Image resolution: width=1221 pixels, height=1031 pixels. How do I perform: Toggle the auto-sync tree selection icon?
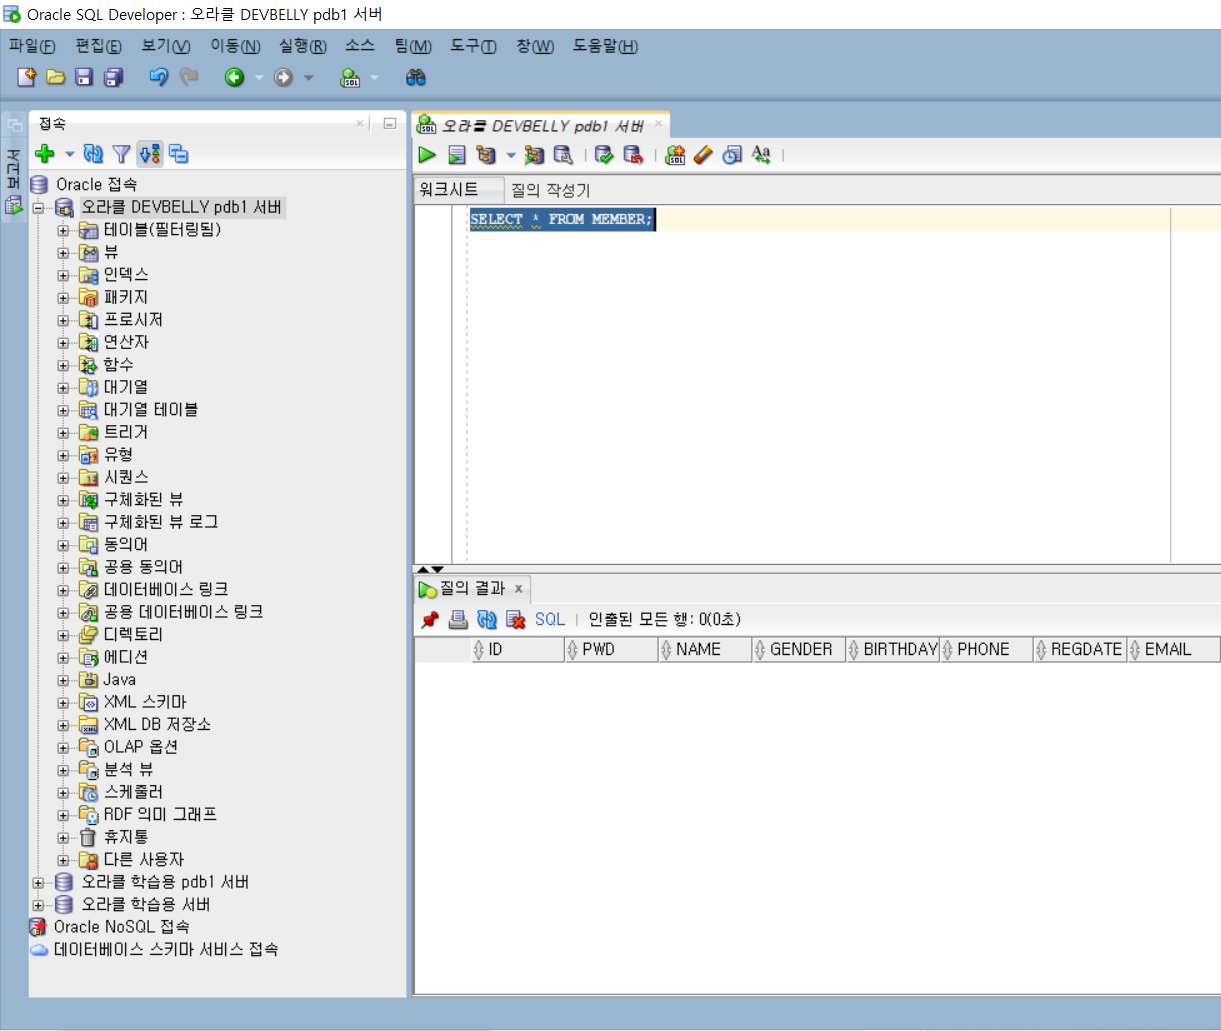[x=150, y=154]
